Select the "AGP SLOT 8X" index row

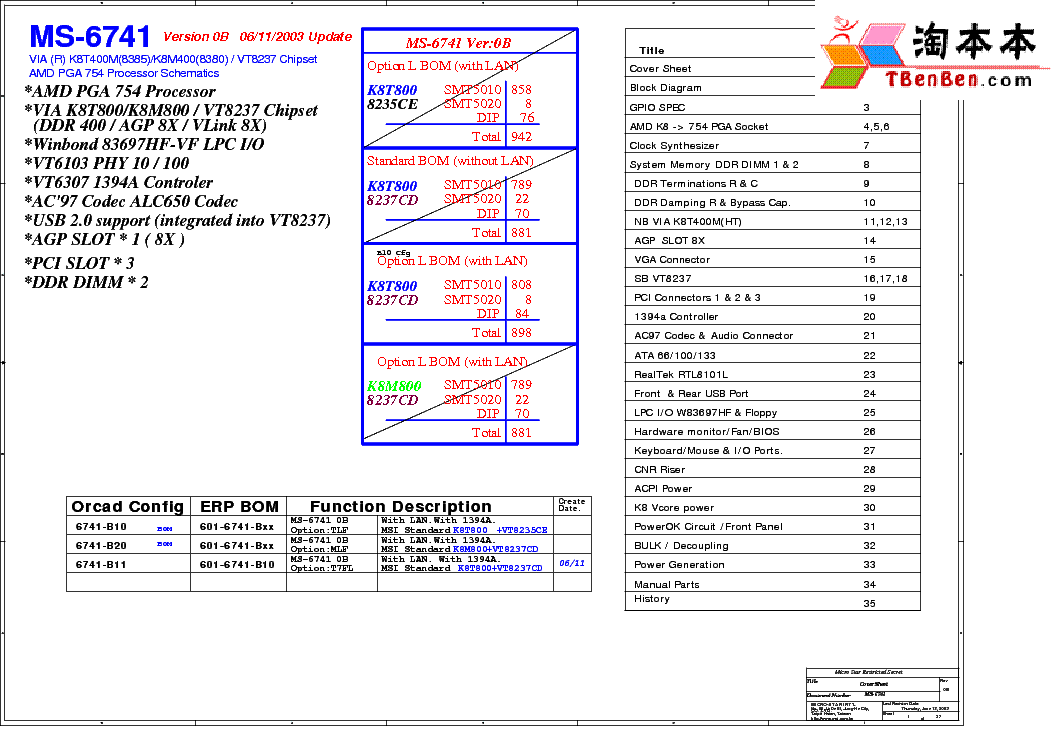[772, 240]
